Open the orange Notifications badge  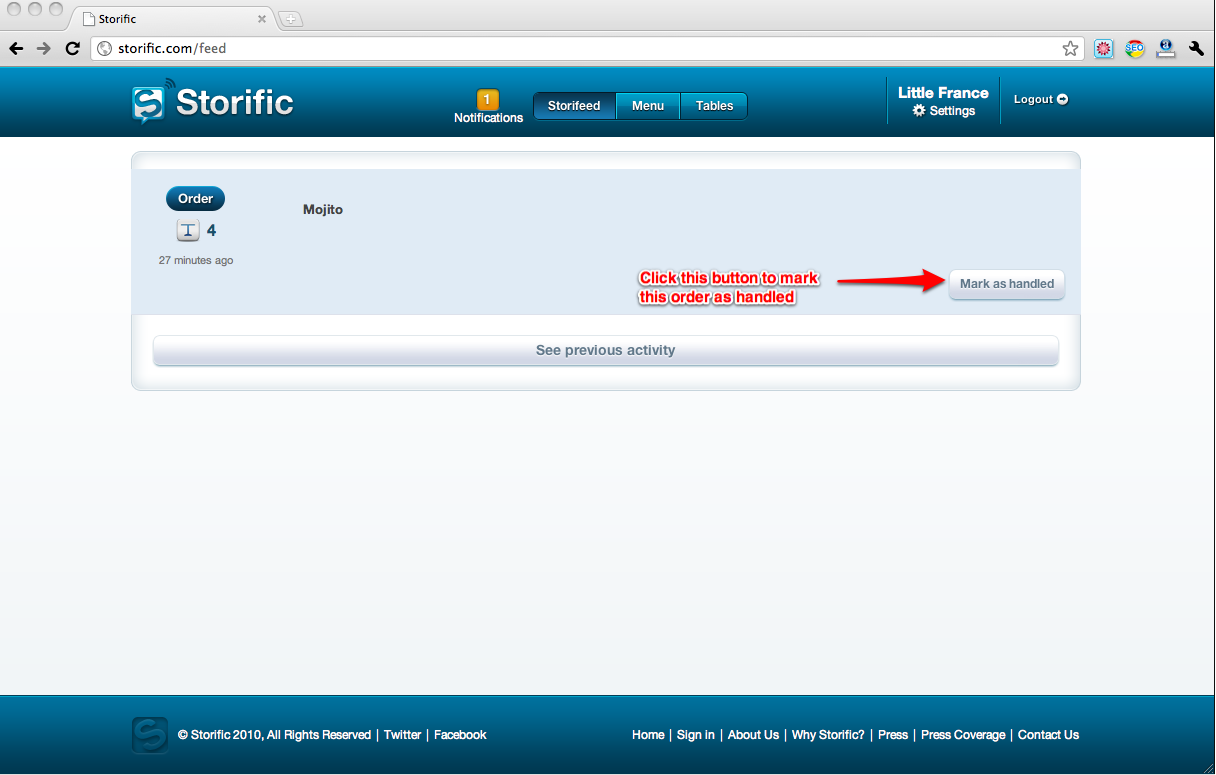[x=488, y=99]
